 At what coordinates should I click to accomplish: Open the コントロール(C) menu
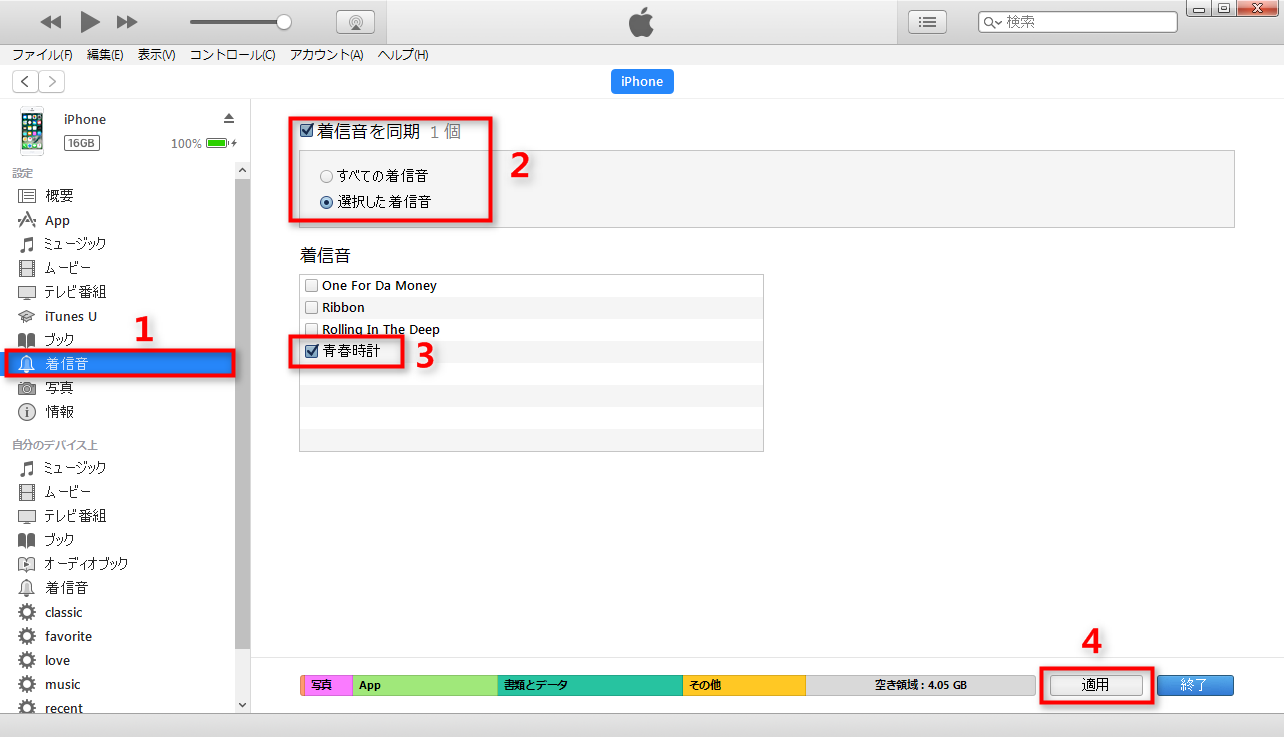pos(232,55)
